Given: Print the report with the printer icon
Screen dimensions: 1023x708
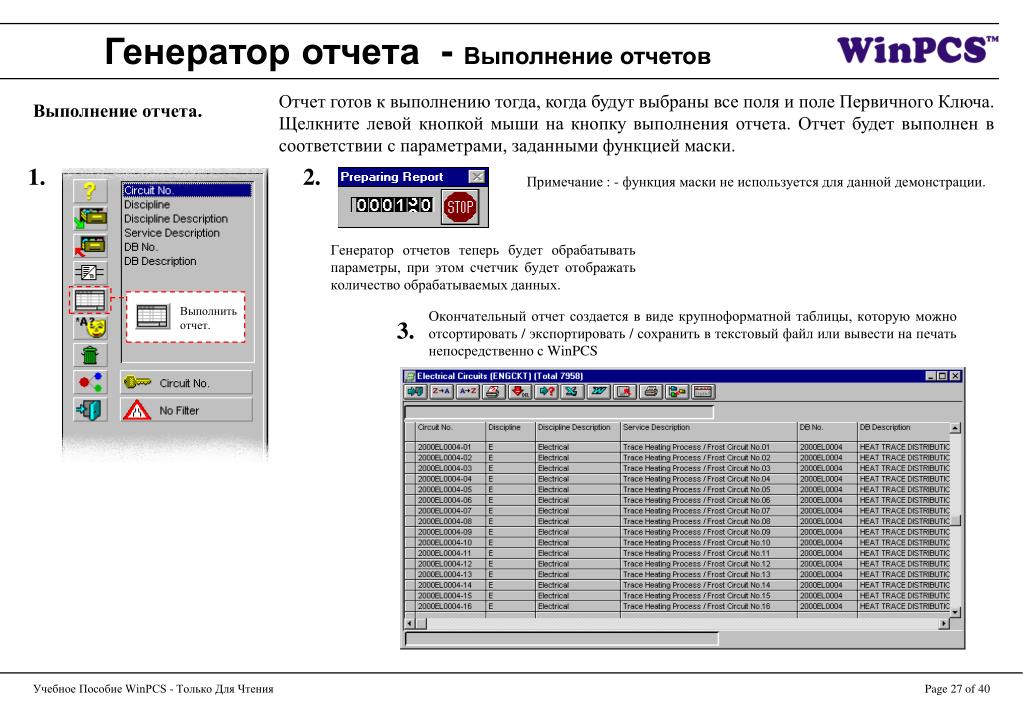Looking at the screenshot, I should [650, 392].
